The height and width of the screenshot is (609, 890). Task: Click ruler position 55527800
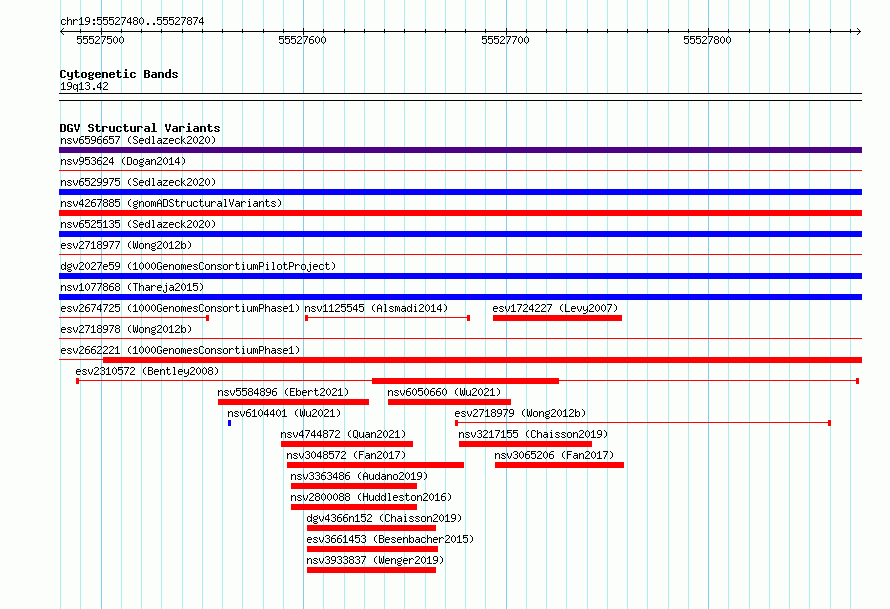tap(707, 40)
